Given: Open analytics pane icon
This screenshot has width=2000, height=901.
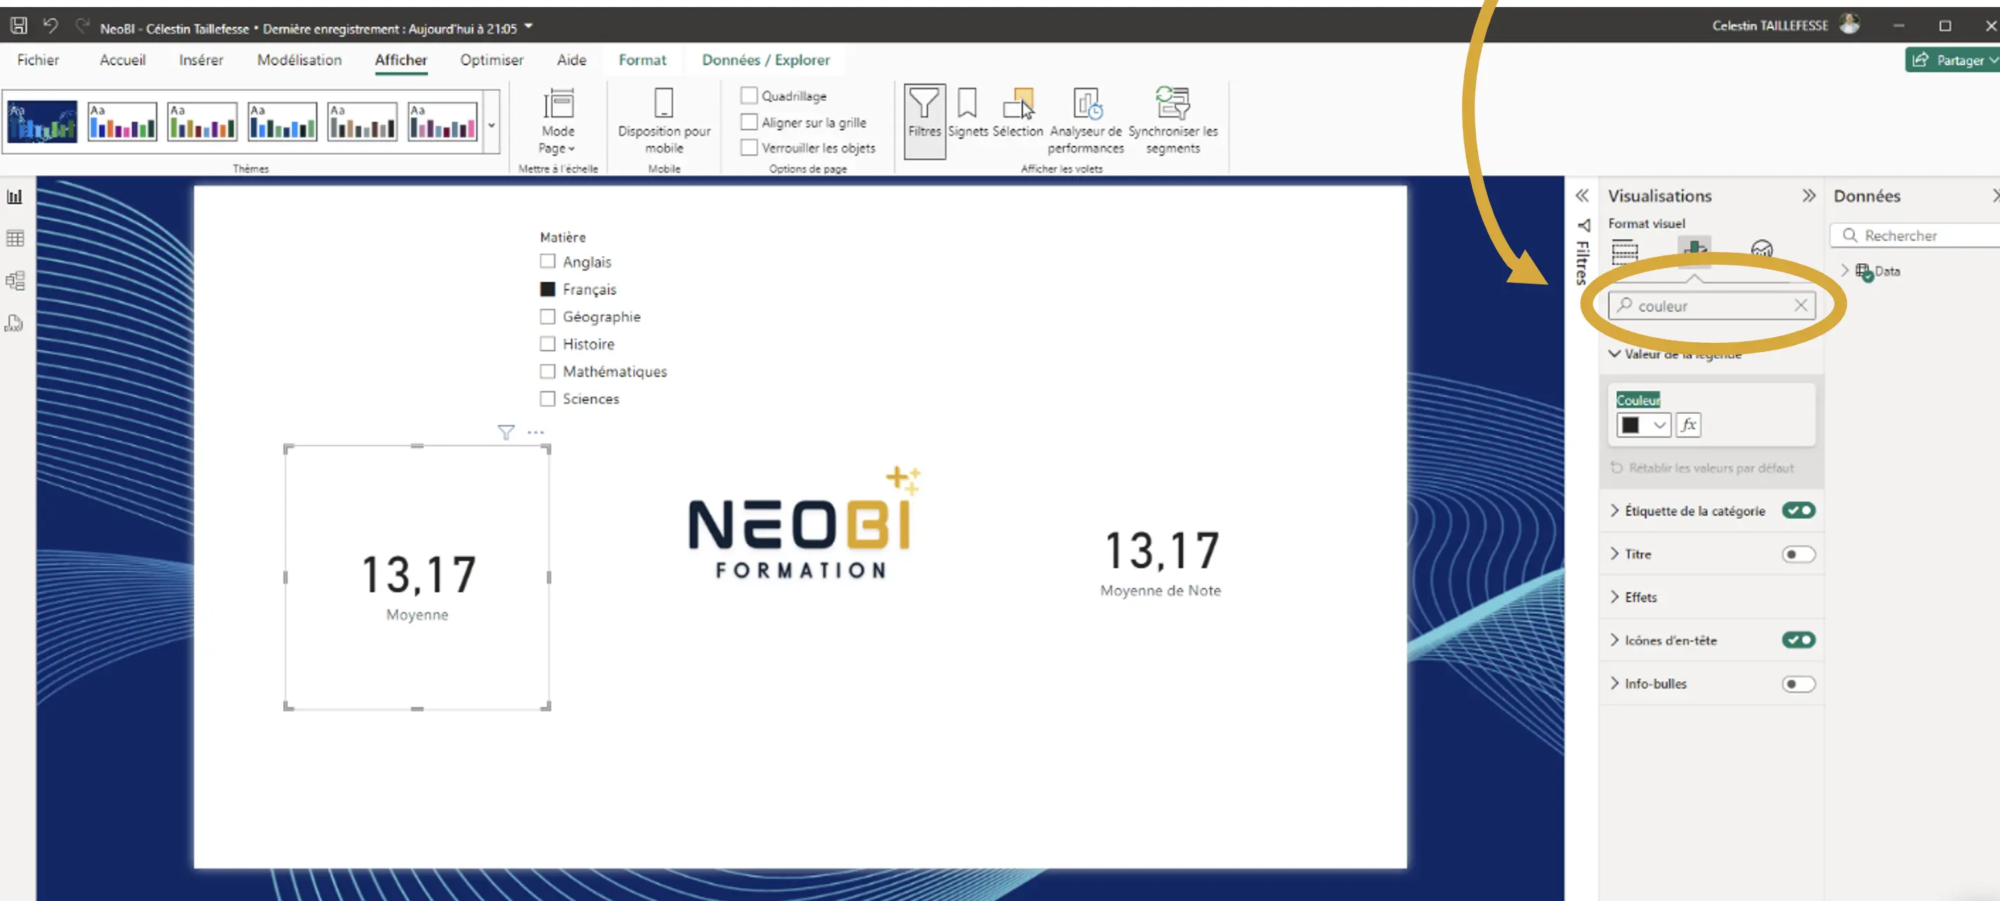Looking at the screenshot, I should click(x=1762, y=250).
